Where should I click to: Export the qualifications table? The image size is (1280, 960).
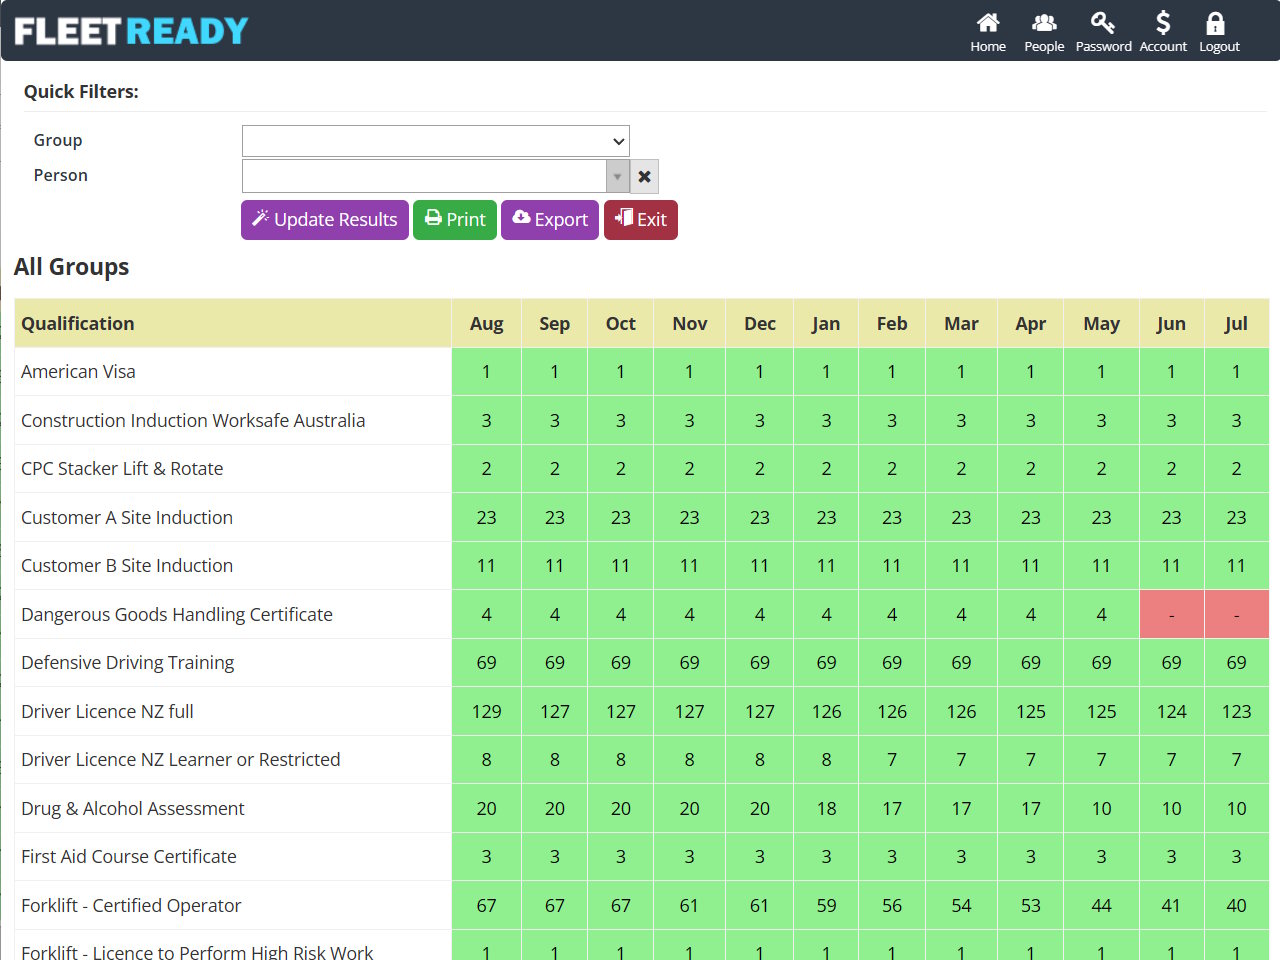click(550, 220)
